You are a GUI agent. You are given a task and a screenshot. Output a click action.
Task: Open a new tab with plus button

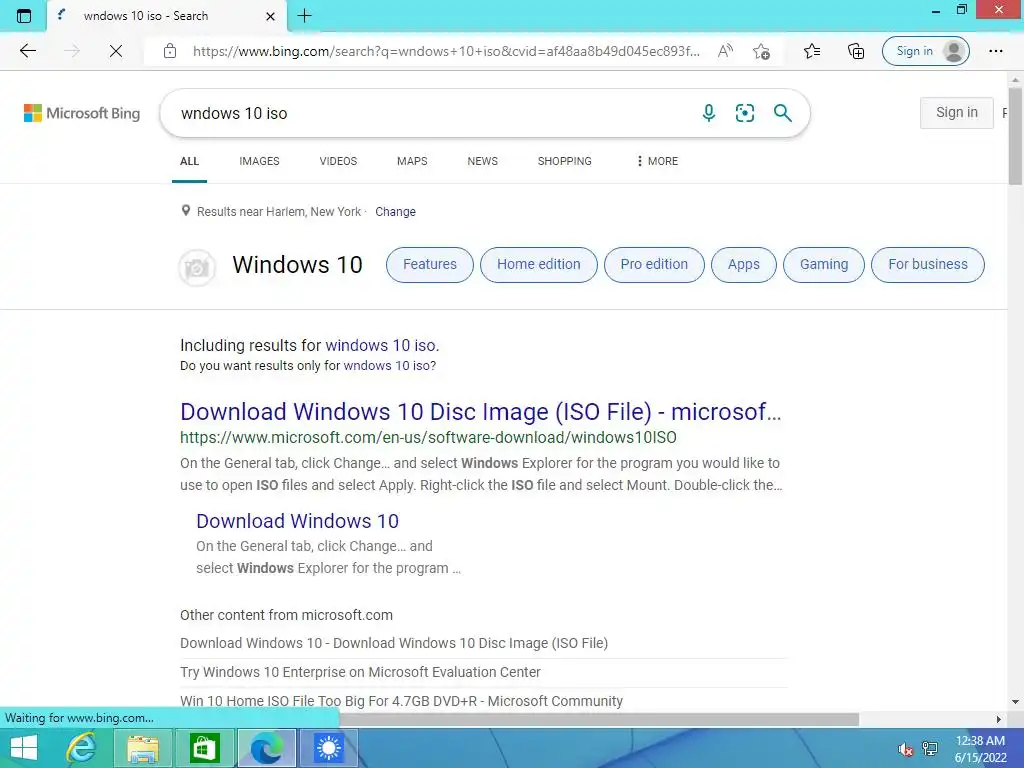pyautogui.click(x=304, y=16)
